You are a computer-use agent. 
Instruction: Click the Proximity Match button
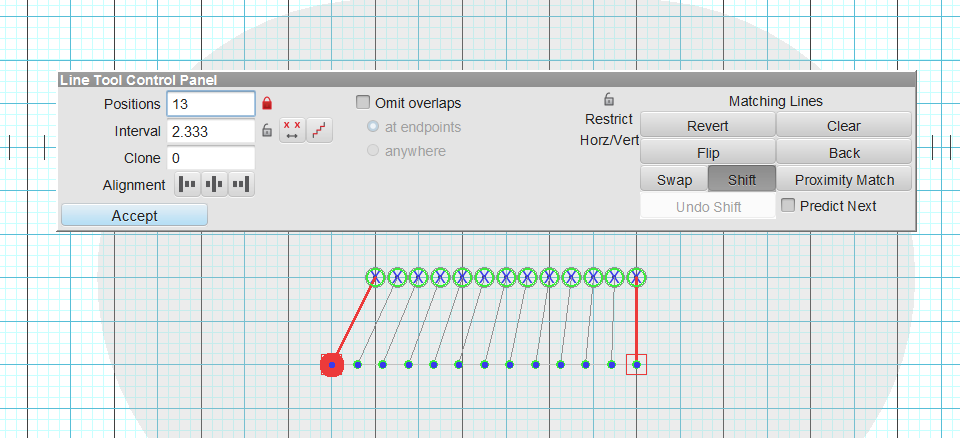click(x=844, y=179)
